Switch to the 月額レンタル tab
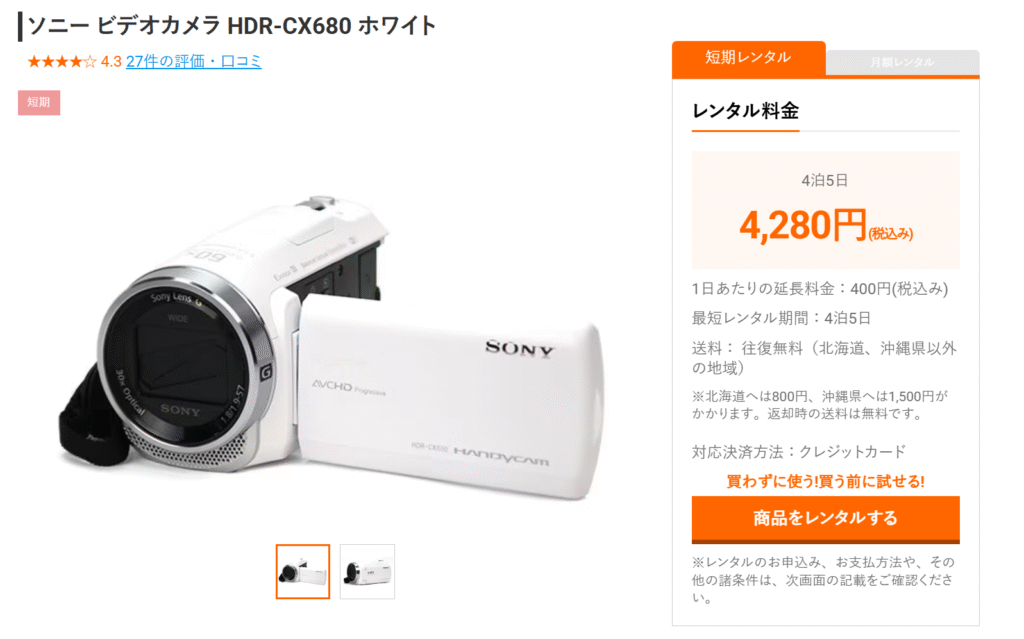Viewport: 1024px width, 639px height. (x=903, y=63)
